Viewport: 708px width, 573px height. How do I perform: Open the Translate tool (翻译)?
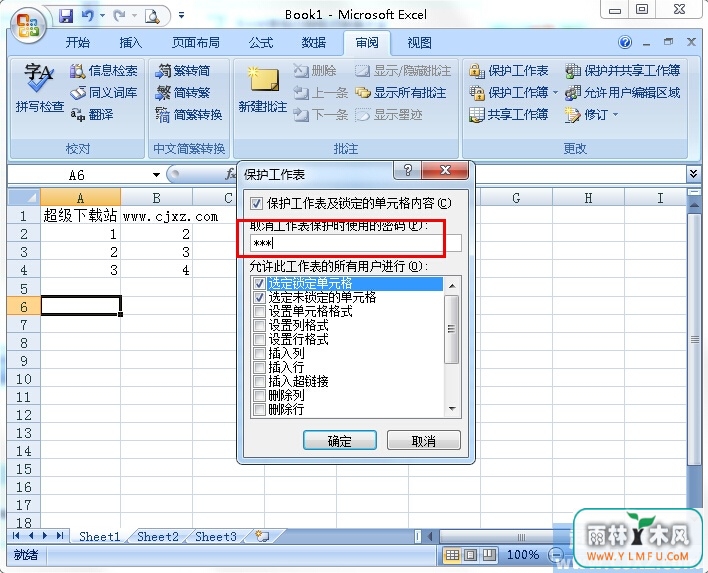(x=93, y=115)
